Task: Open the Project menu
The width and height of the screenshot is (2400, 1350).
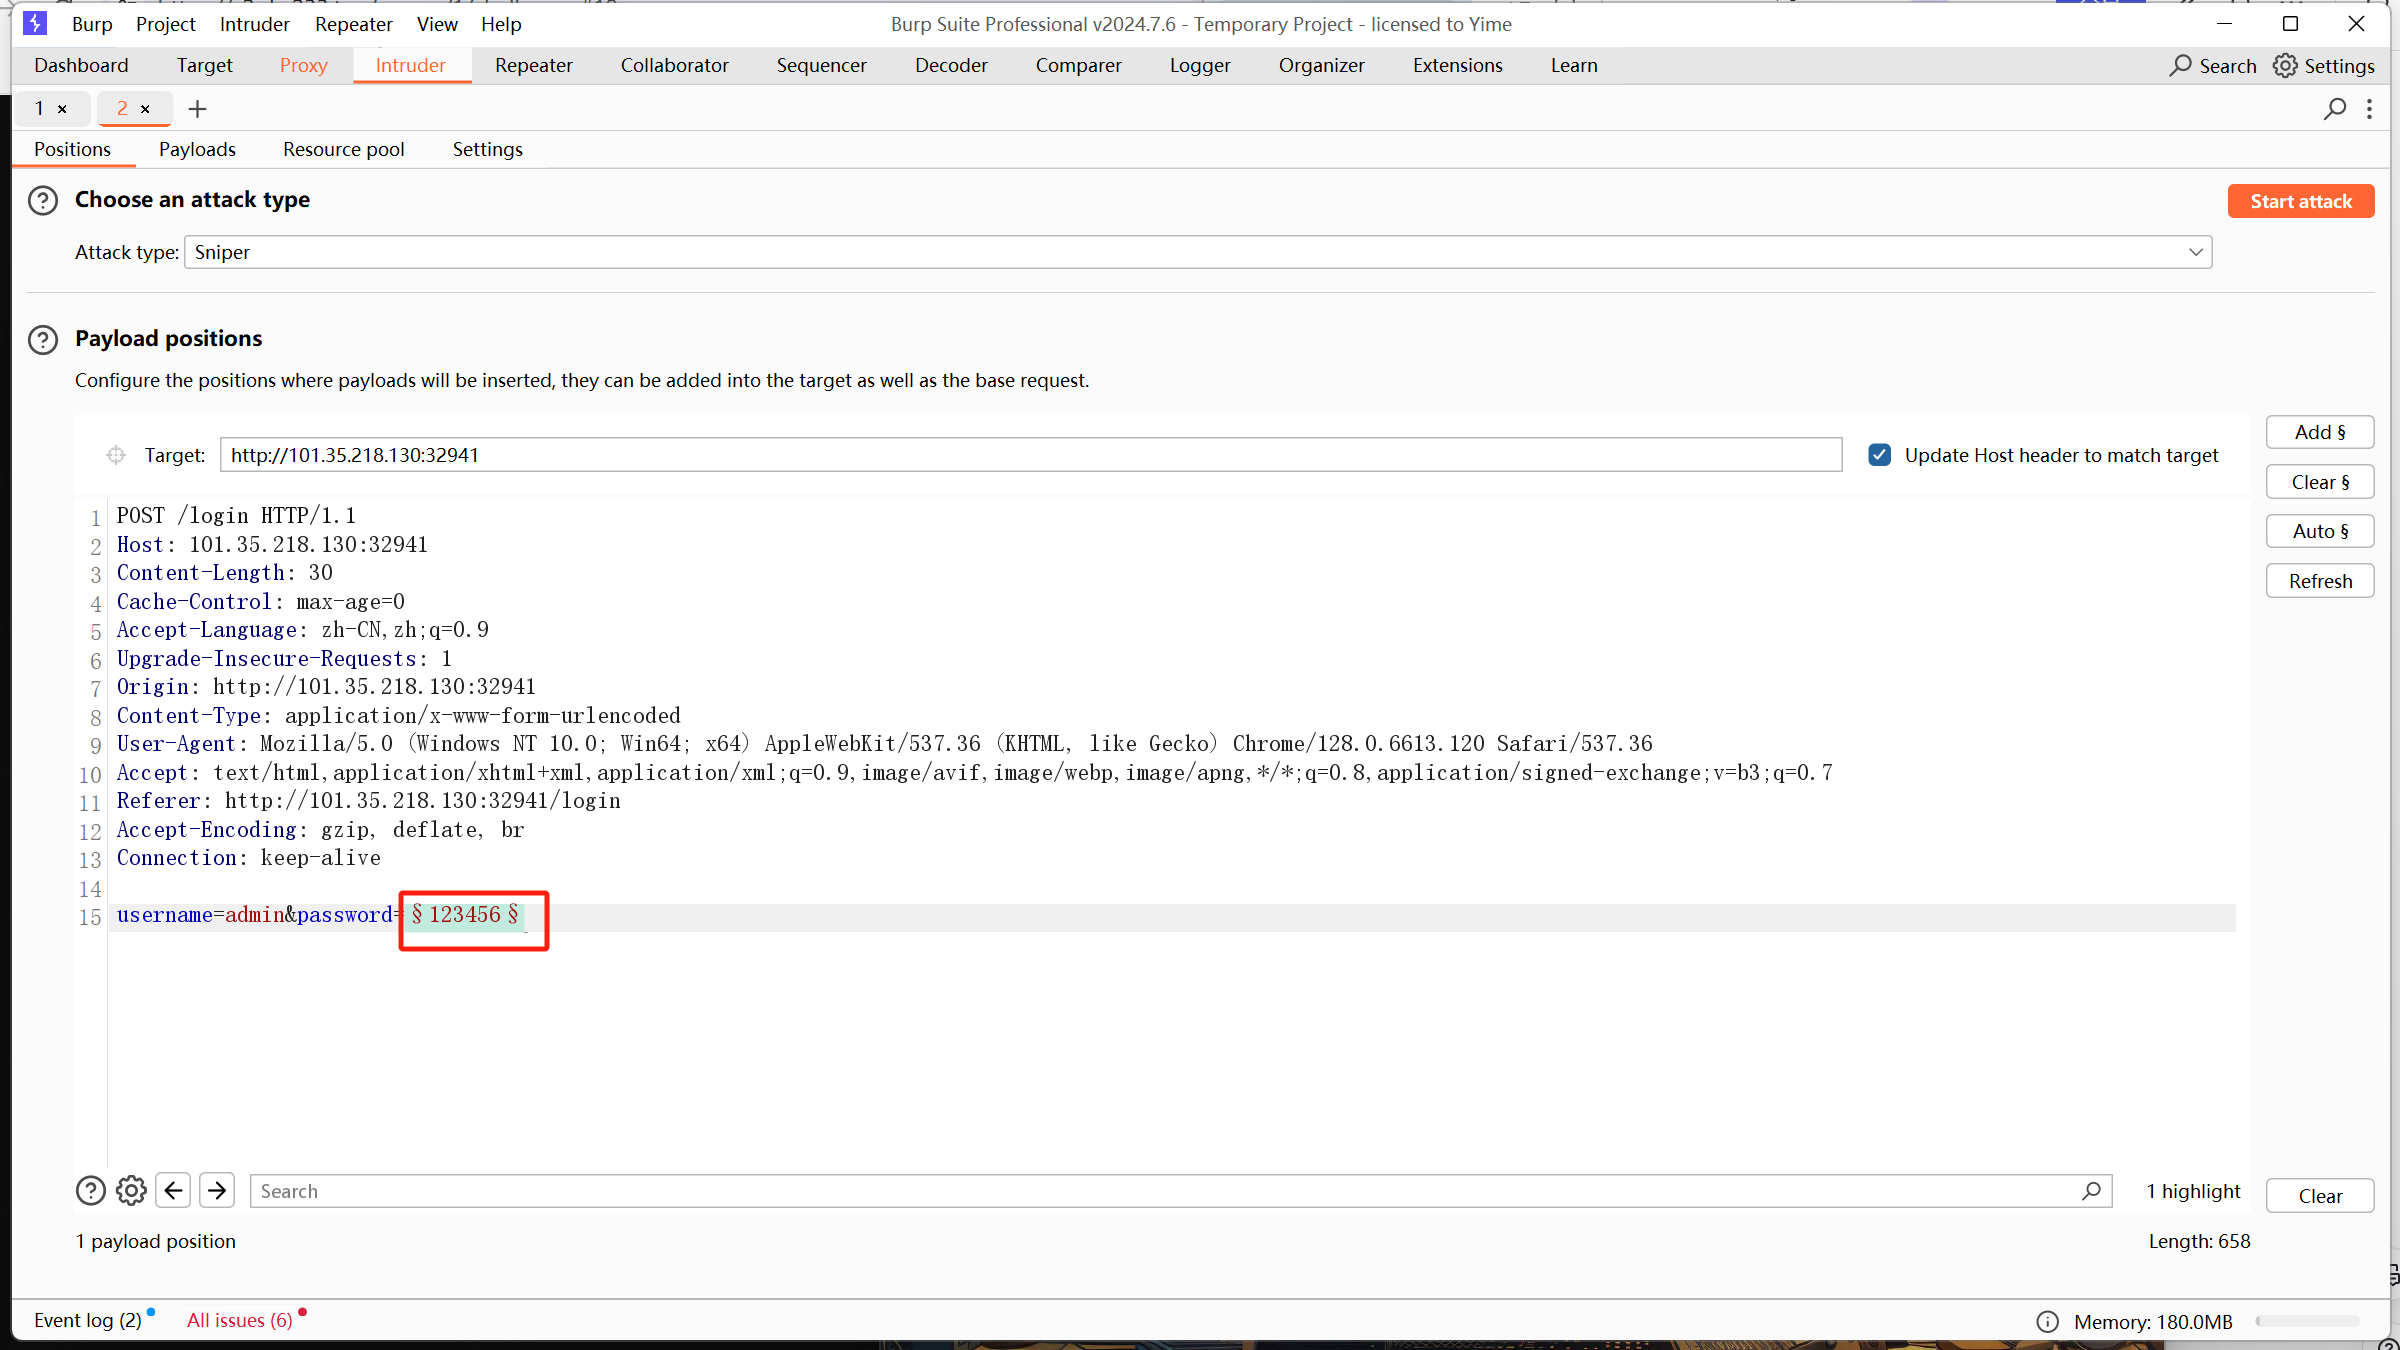Action: [165, 24]
